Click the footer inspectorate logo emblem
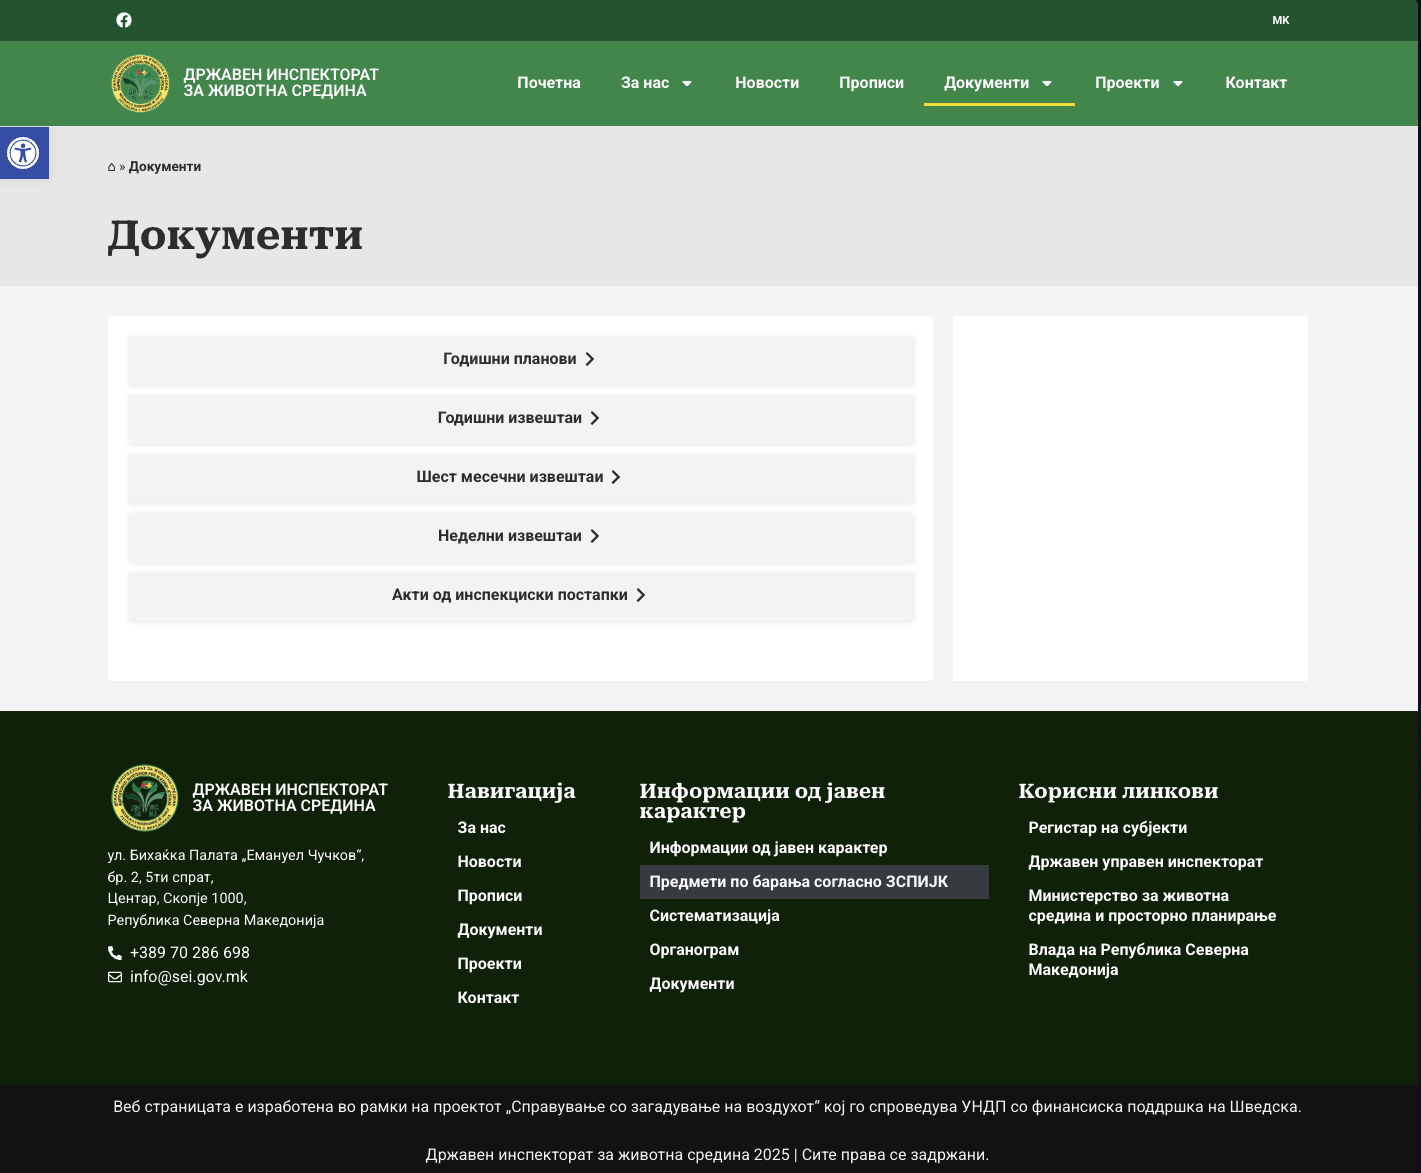This screenshot has width=1421, height=1173. point(145,798)
